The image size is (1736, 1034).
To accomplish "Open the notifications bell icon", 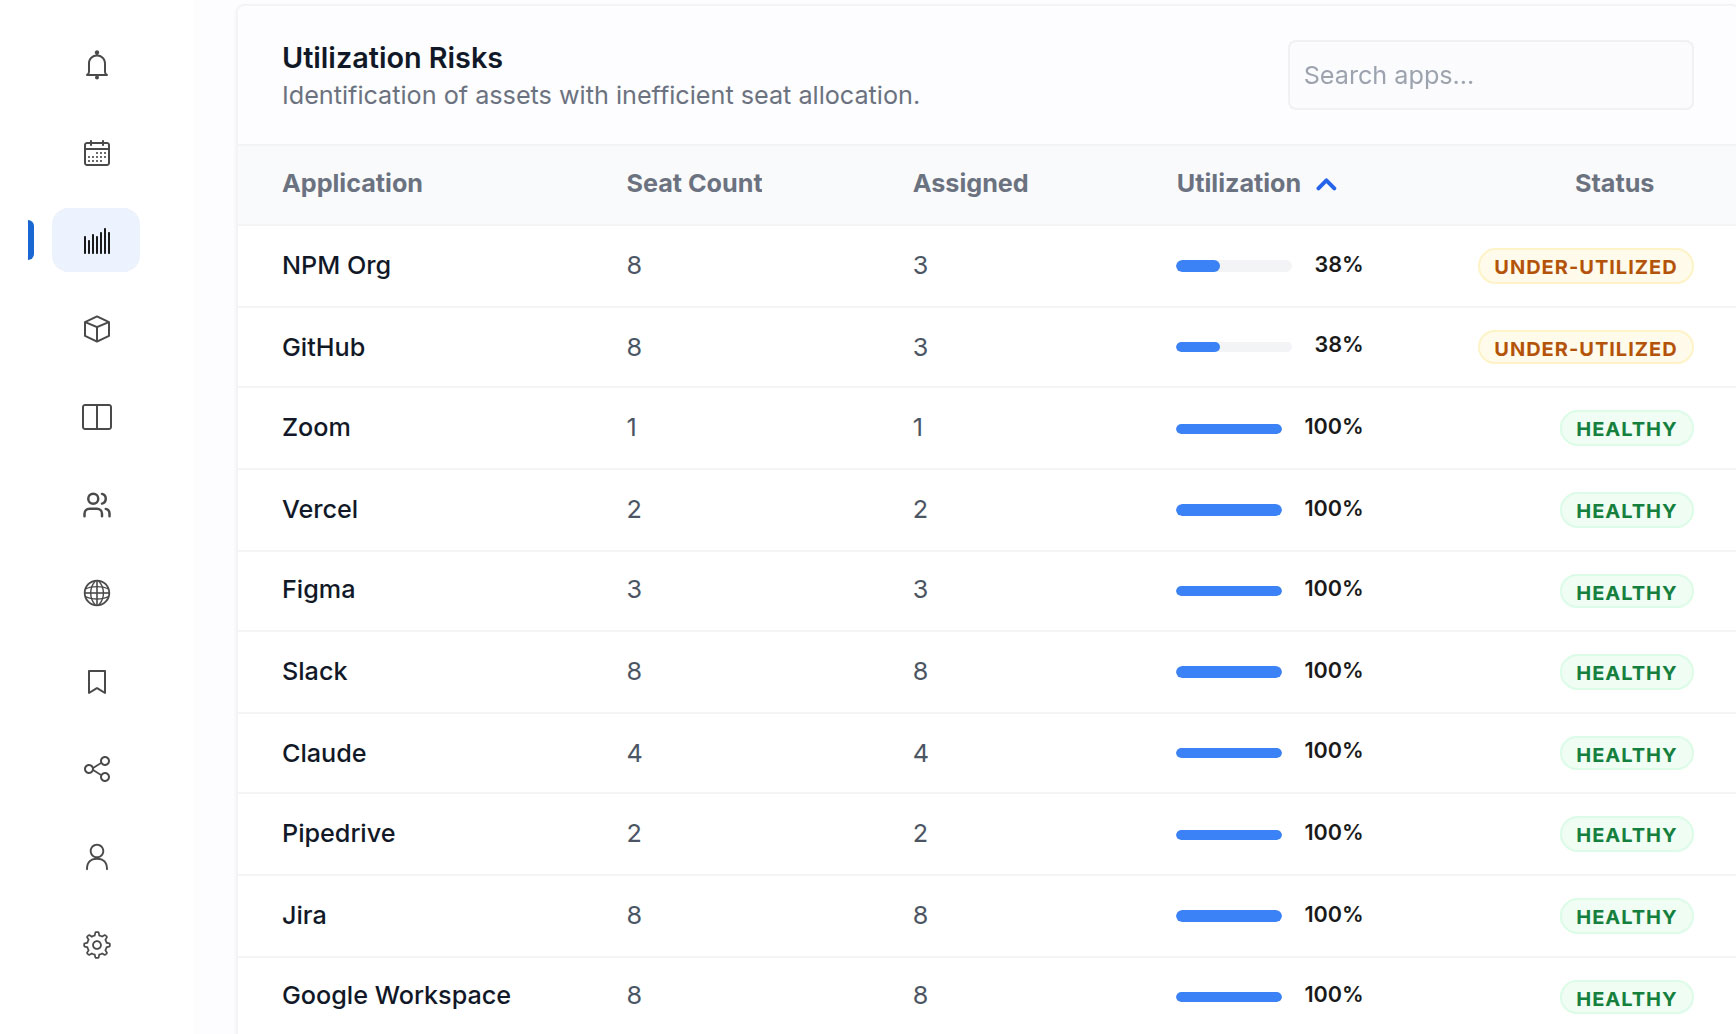I will [96, 64].
